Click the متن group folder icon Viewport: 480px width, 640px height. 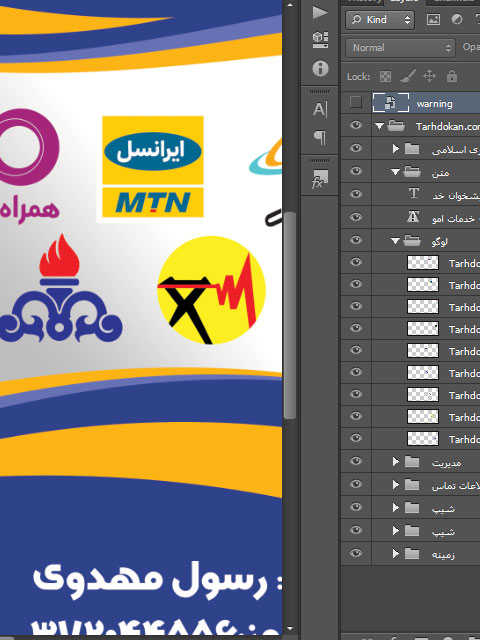click(x=412, y=172)
